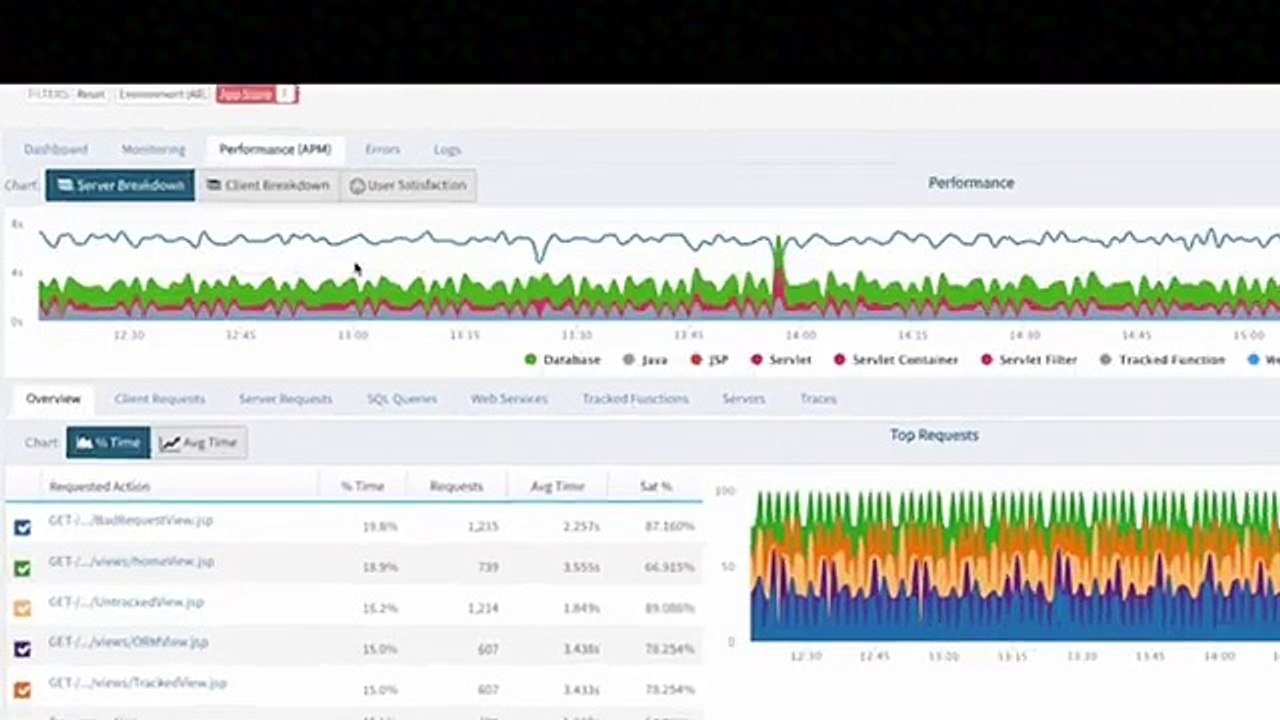
Task: Open the Environment filter dropdown
Action: pos(162,94)
